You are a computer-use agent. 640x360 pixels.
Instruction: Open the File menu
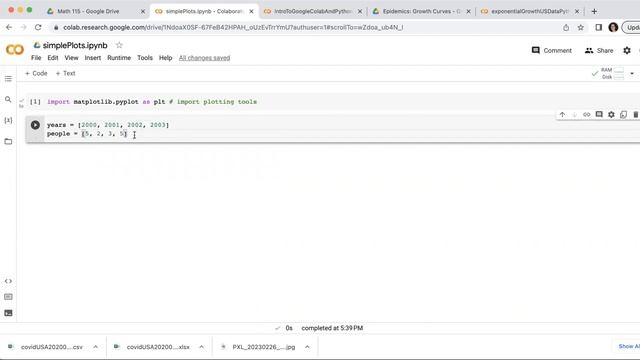pyautogui.click(x=36, y=58)
